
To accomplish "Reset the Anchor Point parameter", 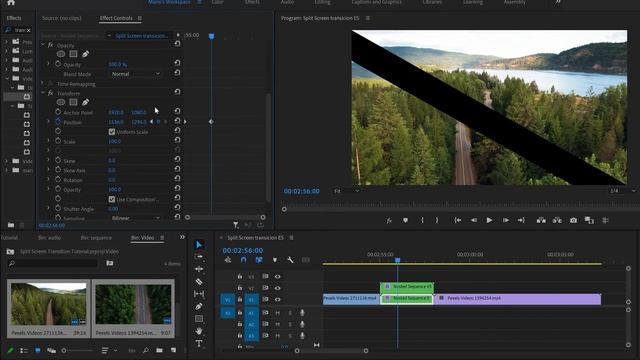I will 177,111.
